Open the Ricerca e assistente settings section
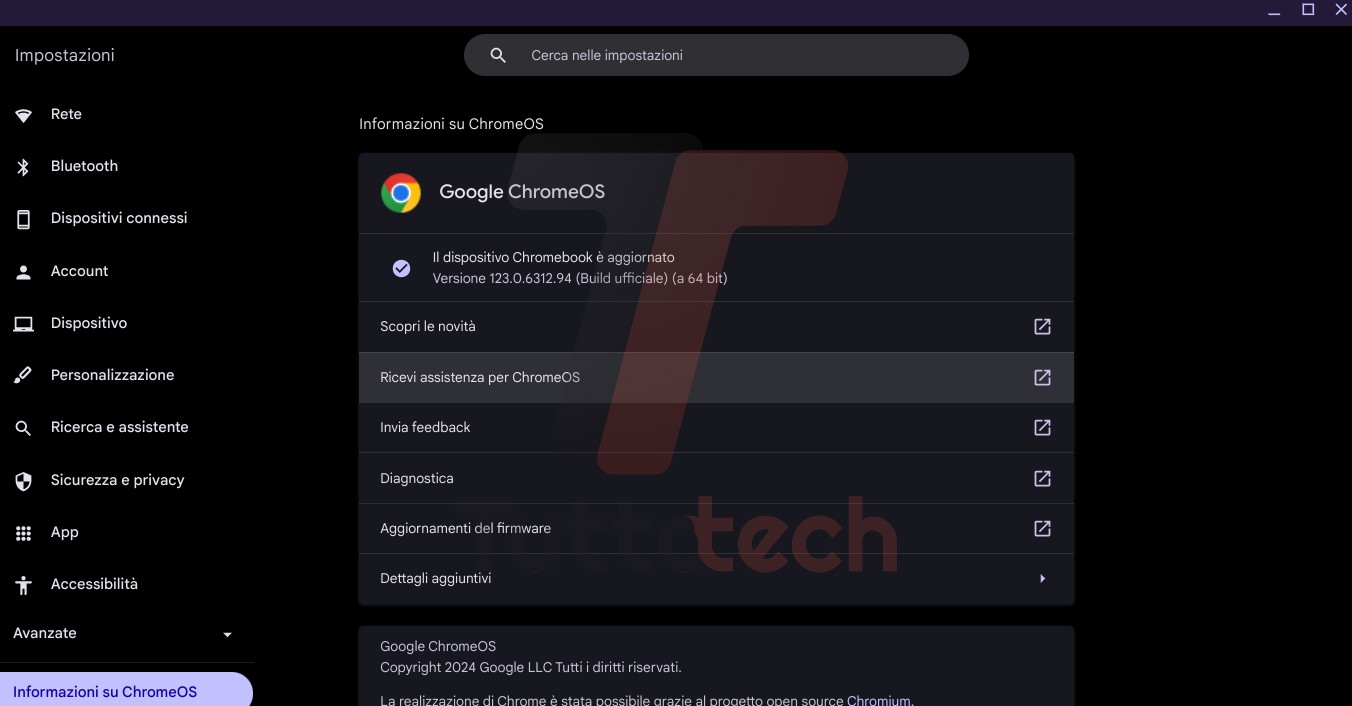The image size is (1352, 706). click(119, 427)
